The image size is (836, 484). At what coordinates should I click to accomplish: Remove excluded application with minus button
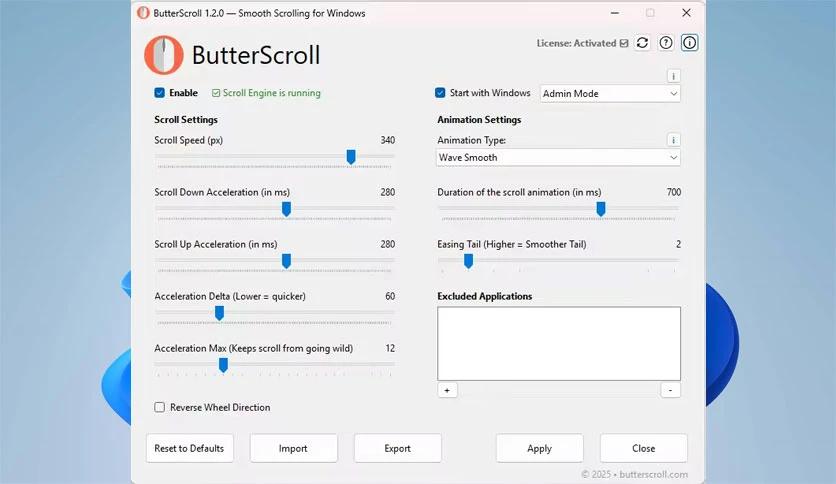click(x=670, y=390)
